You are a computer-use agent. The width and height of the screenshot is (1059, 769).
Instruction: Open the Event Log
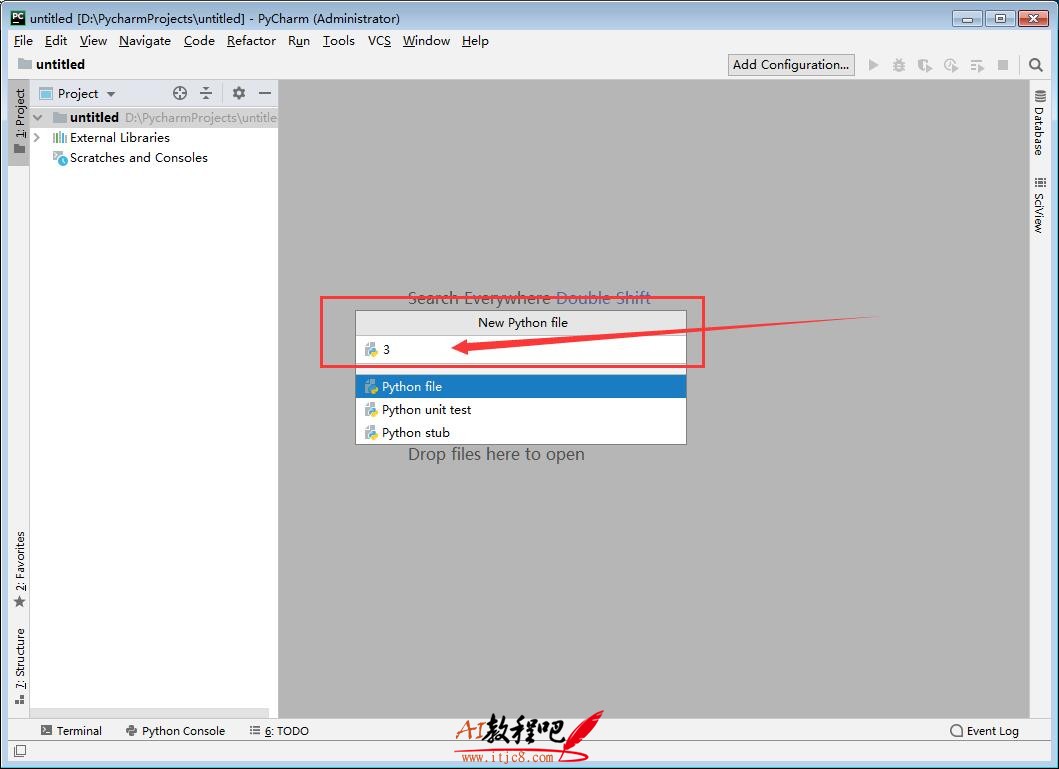[984, 731]
